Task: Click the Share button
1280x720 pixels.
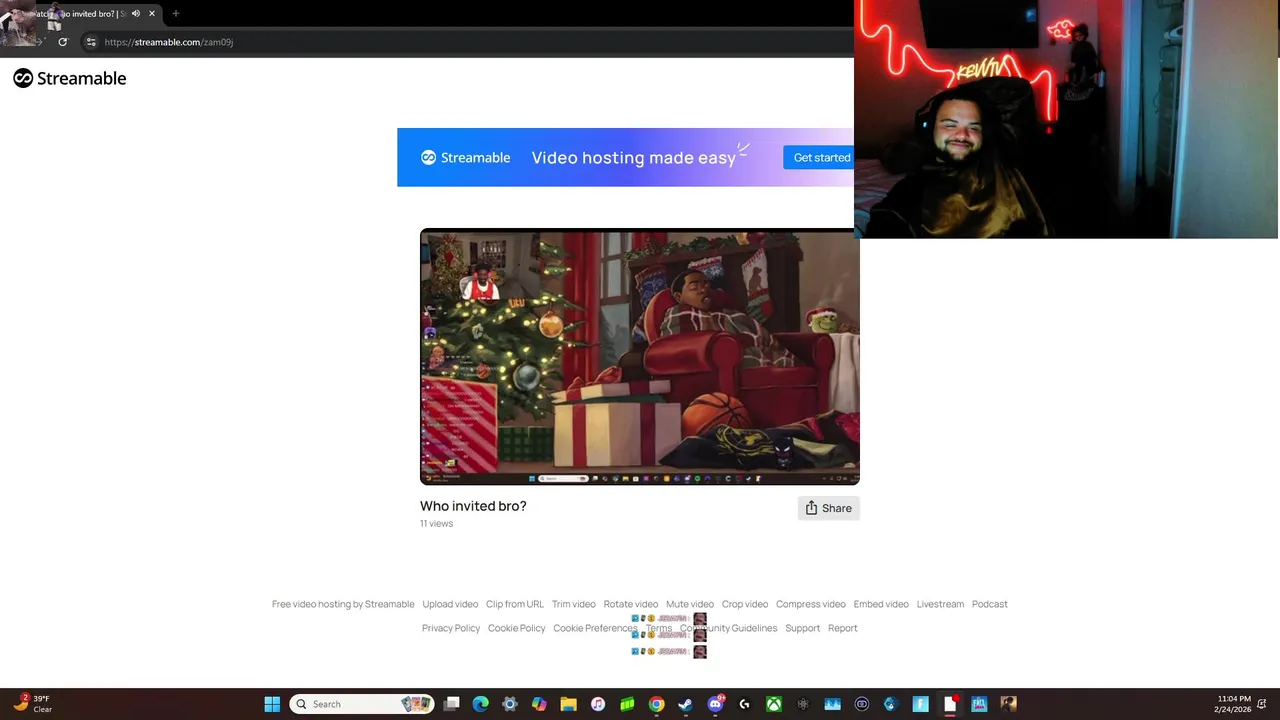Action: [828, 508]
